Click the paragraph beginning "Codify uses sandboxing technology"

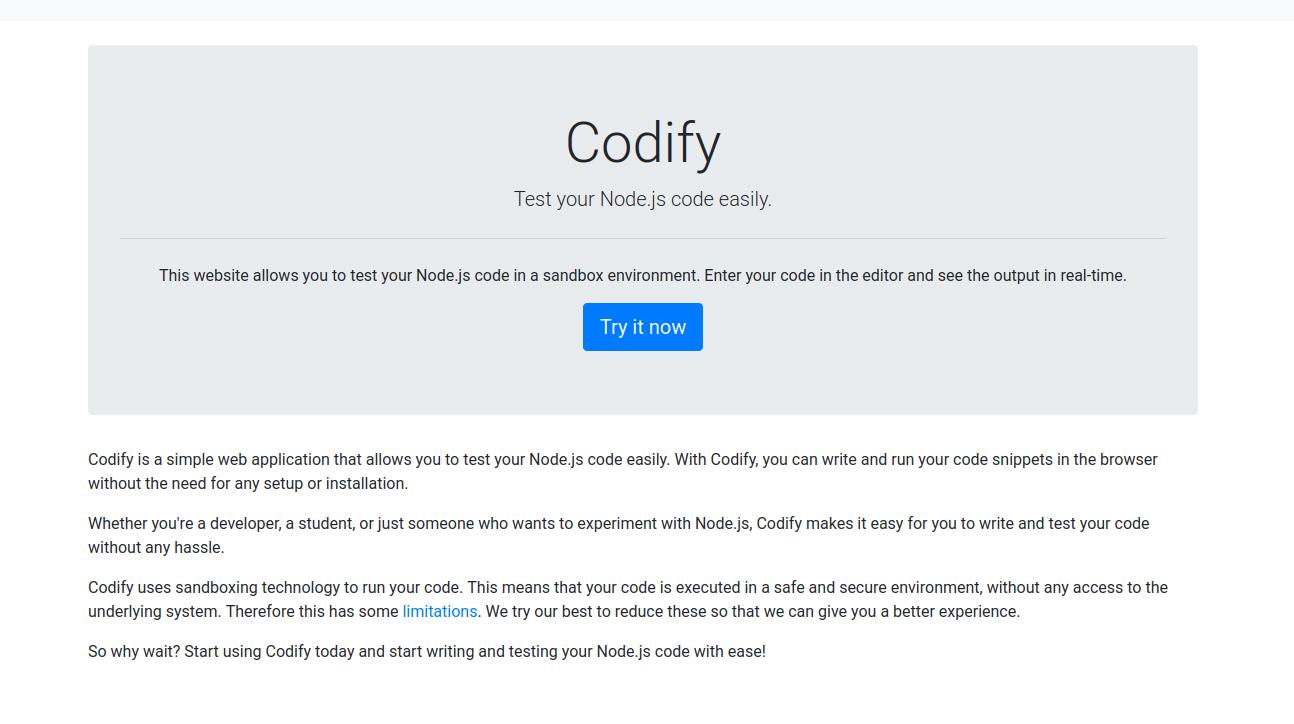[x=628, y=599]
